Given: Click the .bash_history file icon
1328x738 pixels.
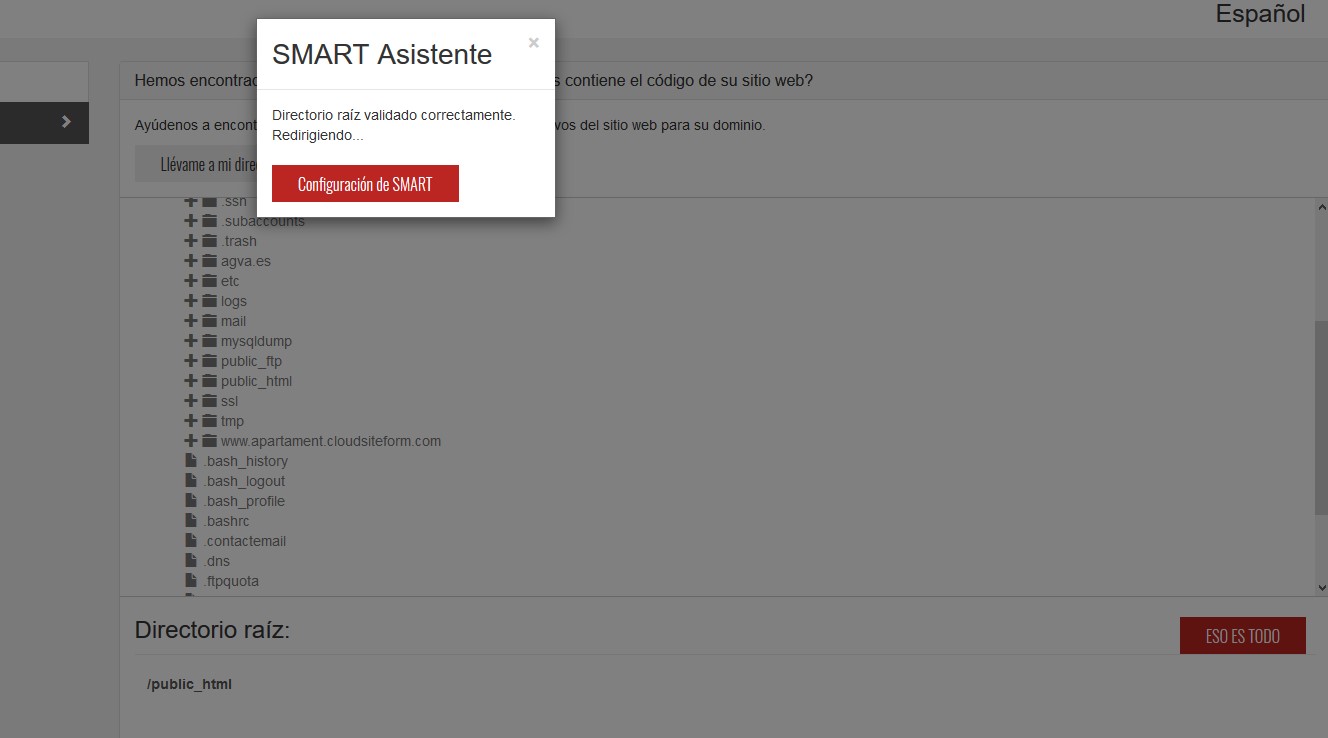Looking at the screenshot, I should (191, 461).
